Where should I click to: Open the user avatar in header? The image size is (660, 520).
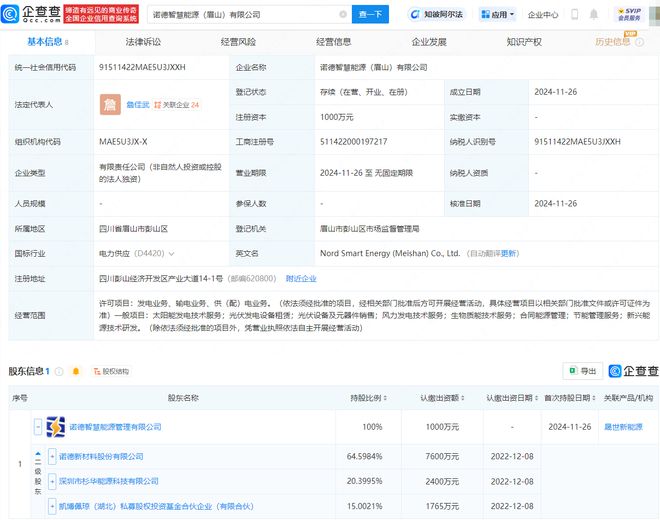coord(655,14)
